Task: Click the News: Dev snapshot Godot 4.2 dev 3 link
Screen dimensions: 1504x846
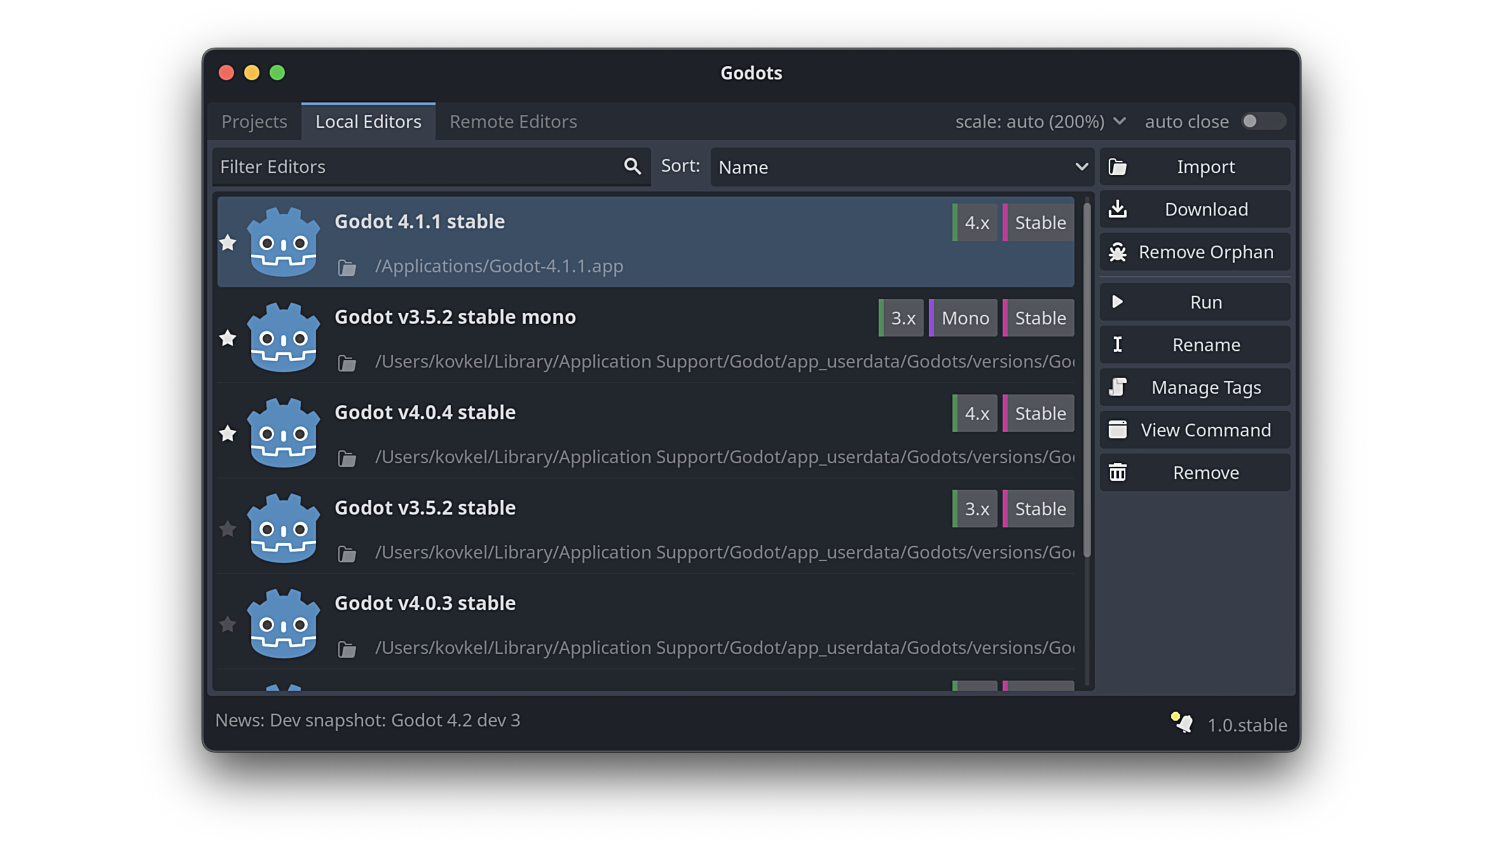Action: [x=368, y=720]
